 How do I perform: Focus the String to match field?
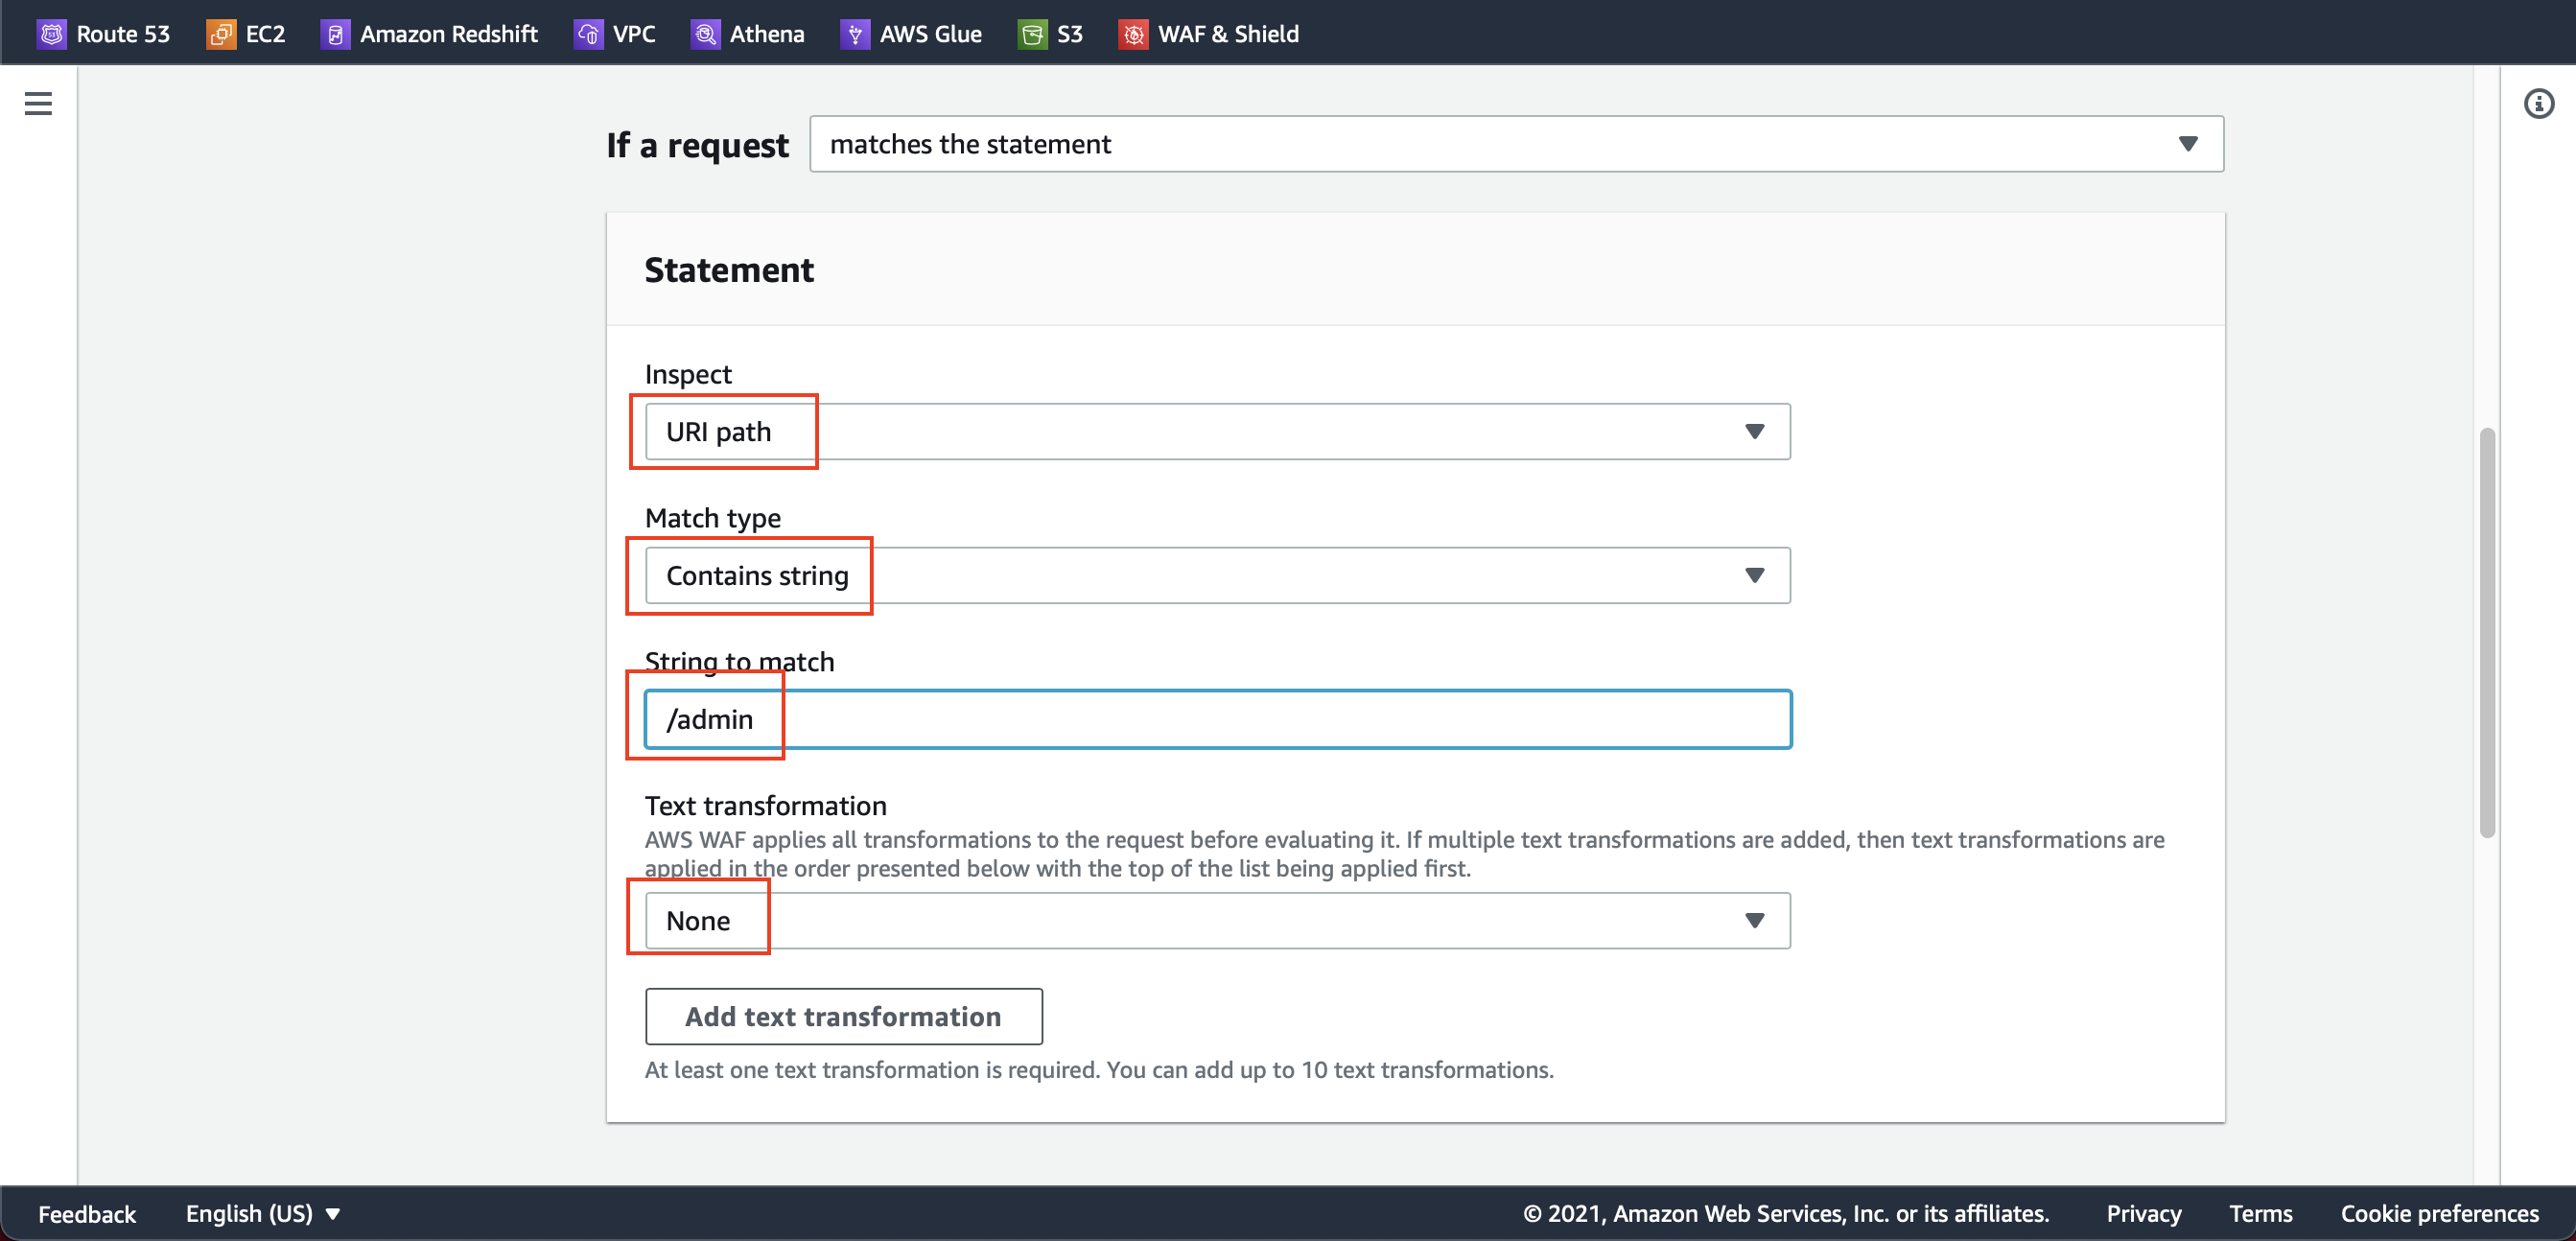coord(1217,719)
